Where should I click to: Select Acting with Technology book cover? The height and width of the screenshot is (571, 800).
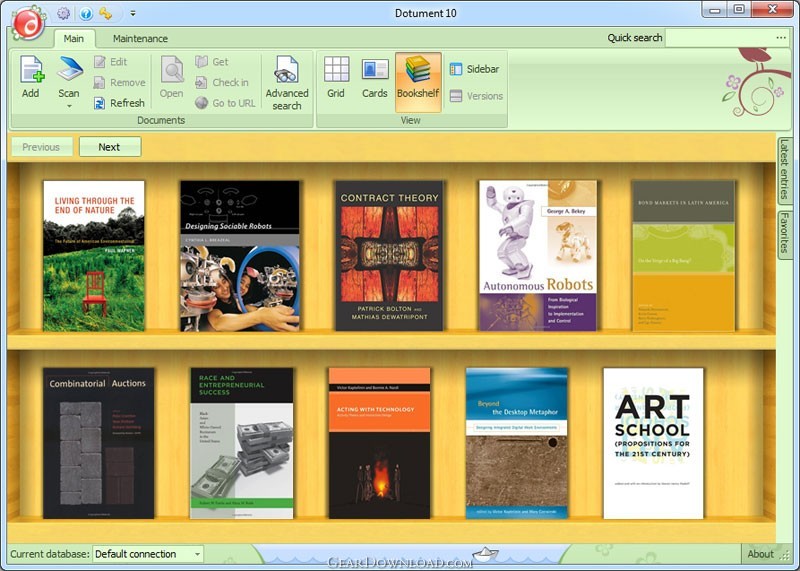(380, 443)
